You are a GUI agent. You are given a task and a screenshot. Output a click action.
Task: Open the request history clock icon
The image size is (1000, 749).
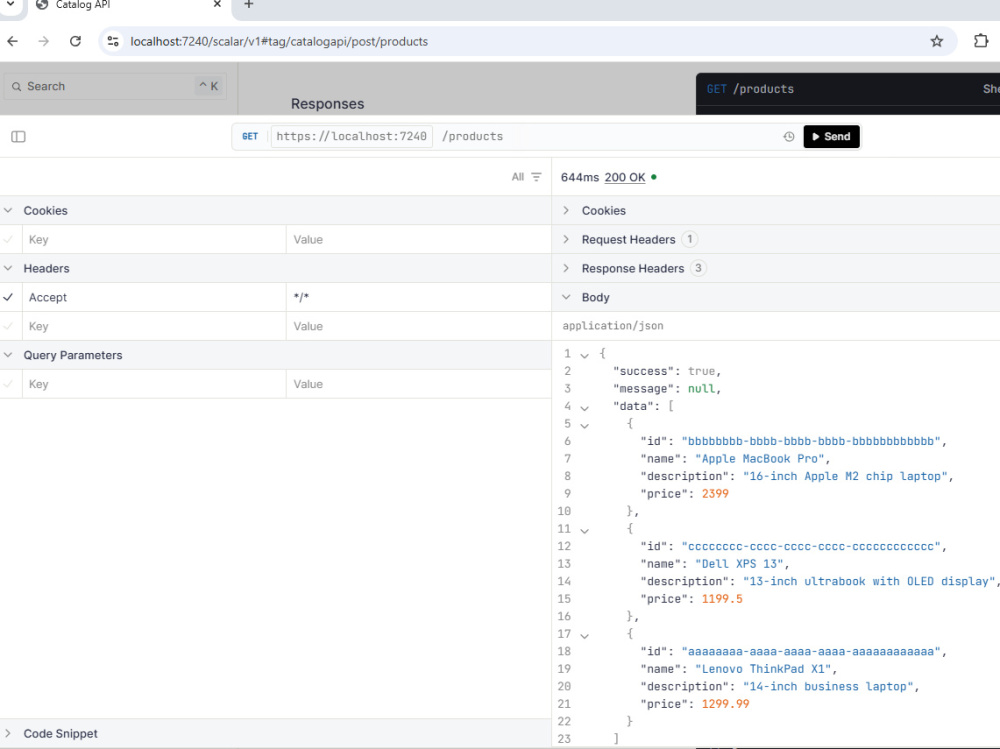(x=789, y=137)
